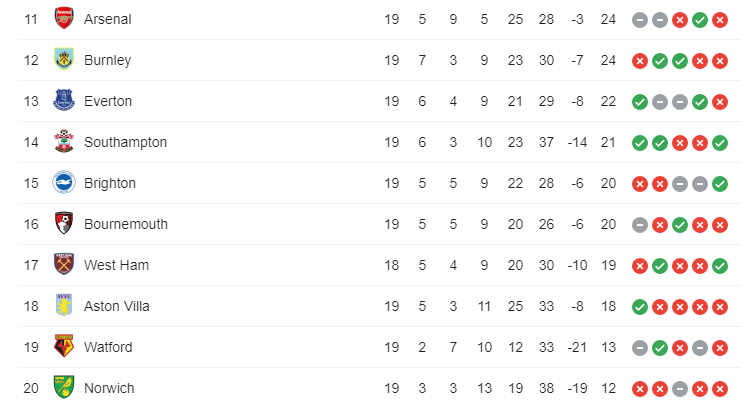Click Arsenal's most recent loss icon
The image size is (741, 419).
coord(720,20)
